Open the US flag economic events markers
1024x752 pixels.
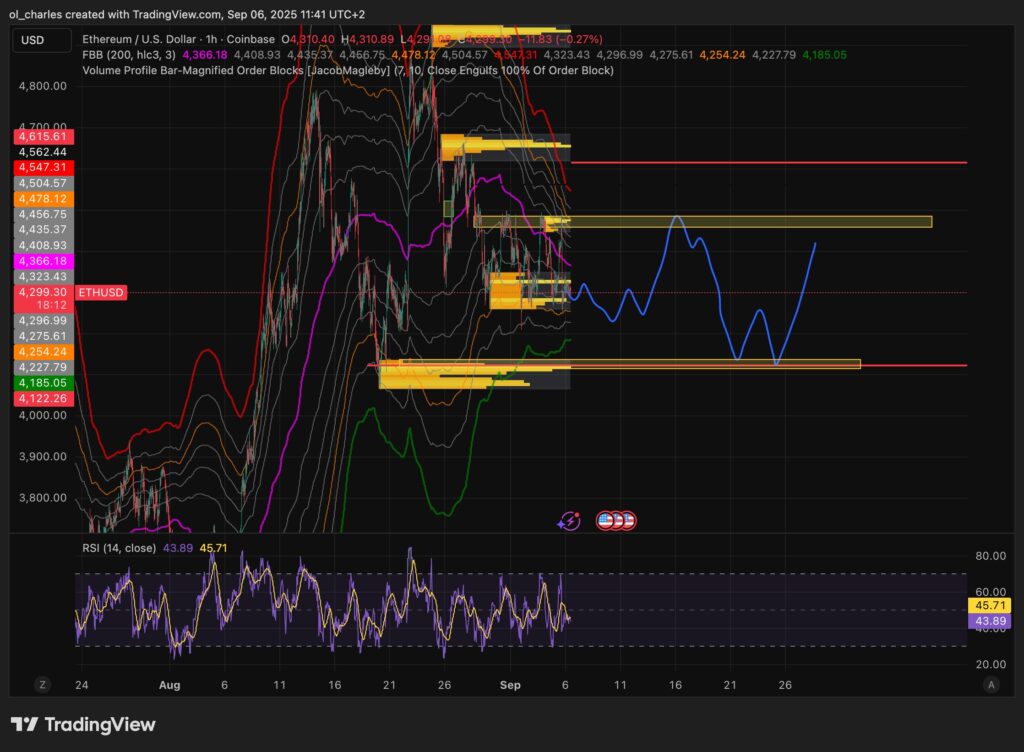click(x=615, y=519)
